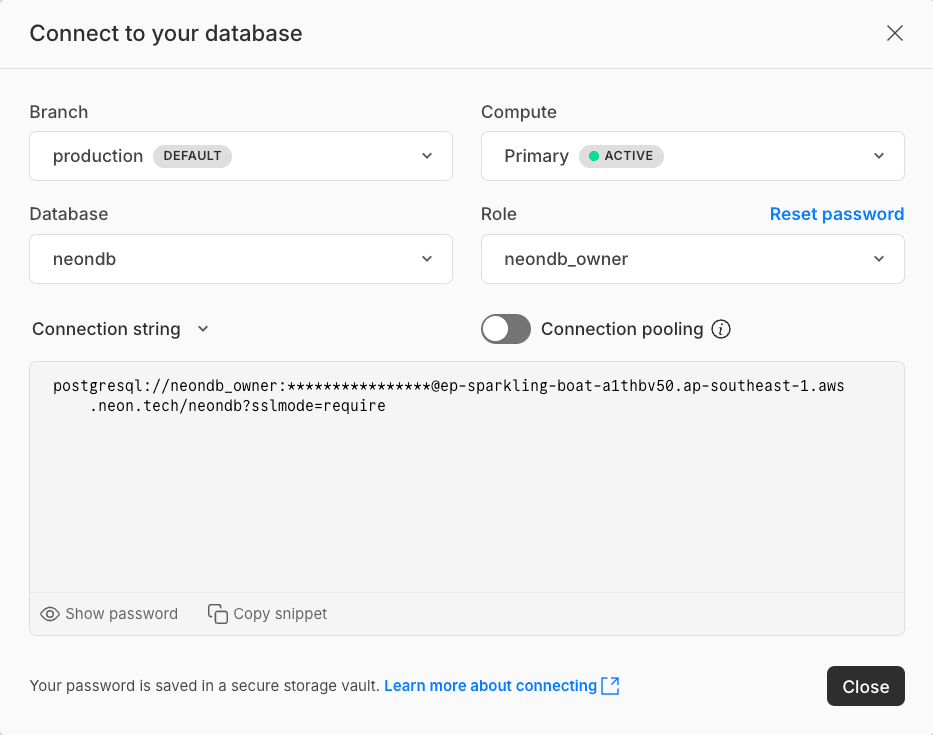Viewport: 933px width, 735px height.
Task: Click the DEFAULT badge on production branch
Action: 192,156
